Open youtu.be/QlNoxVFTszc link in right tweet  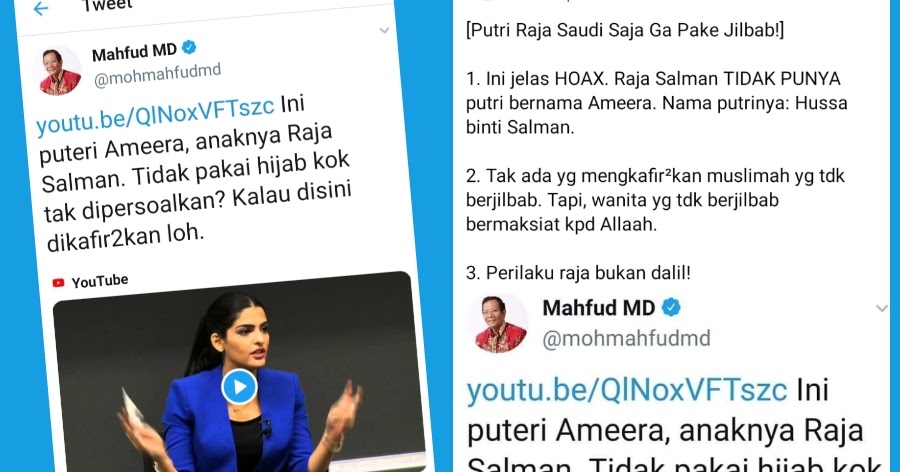point(626,390)
